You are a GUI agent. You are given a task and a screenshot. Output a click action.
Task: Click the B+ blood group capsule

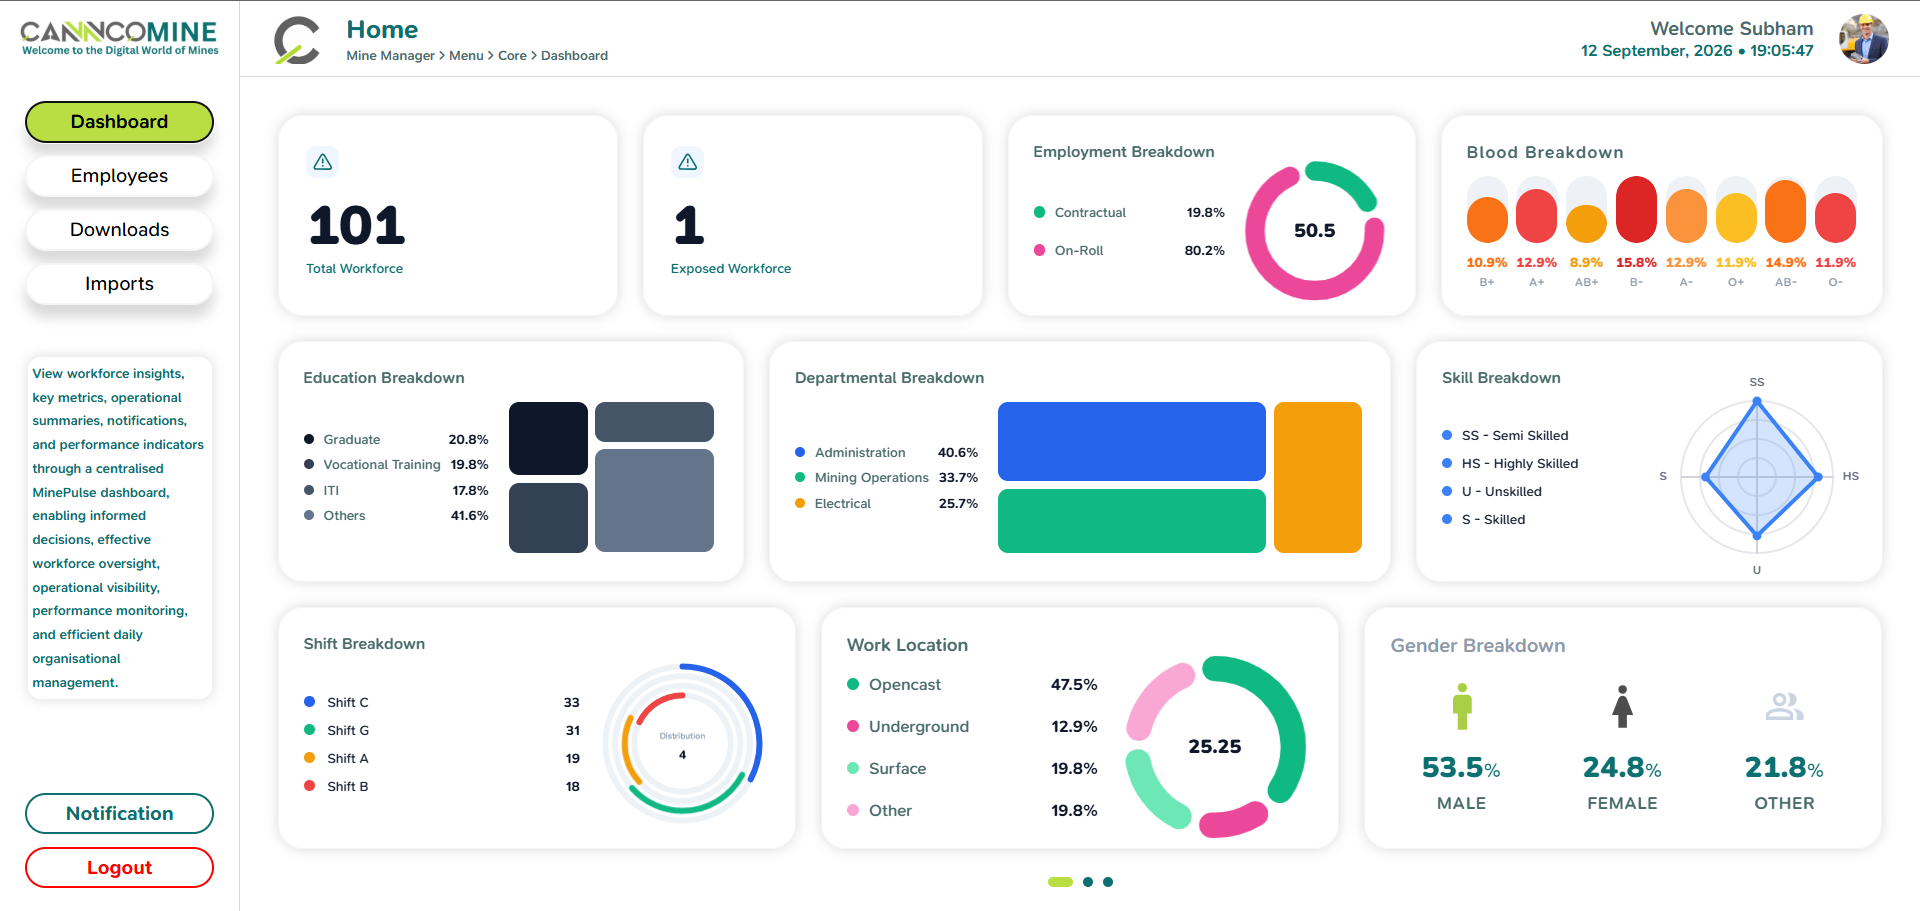click(x=1487, y=210)
